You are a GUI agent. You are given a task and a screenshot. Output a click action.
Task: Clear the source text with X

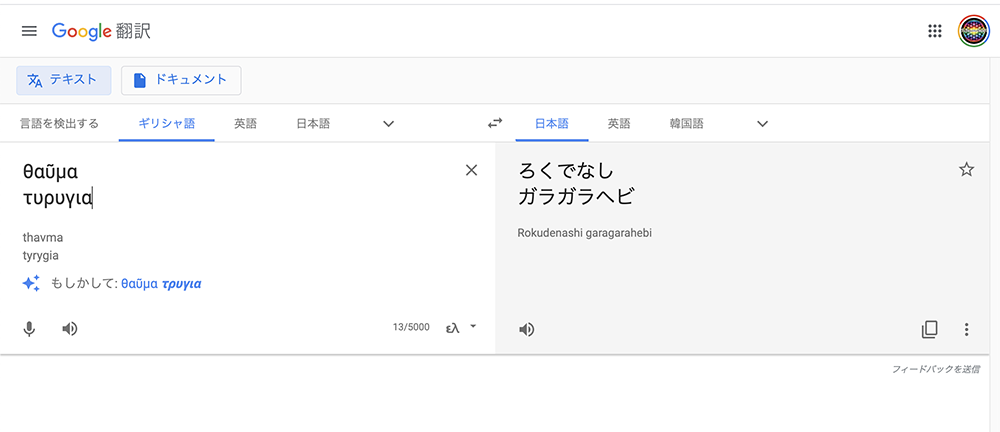click(x=472, y=170)
